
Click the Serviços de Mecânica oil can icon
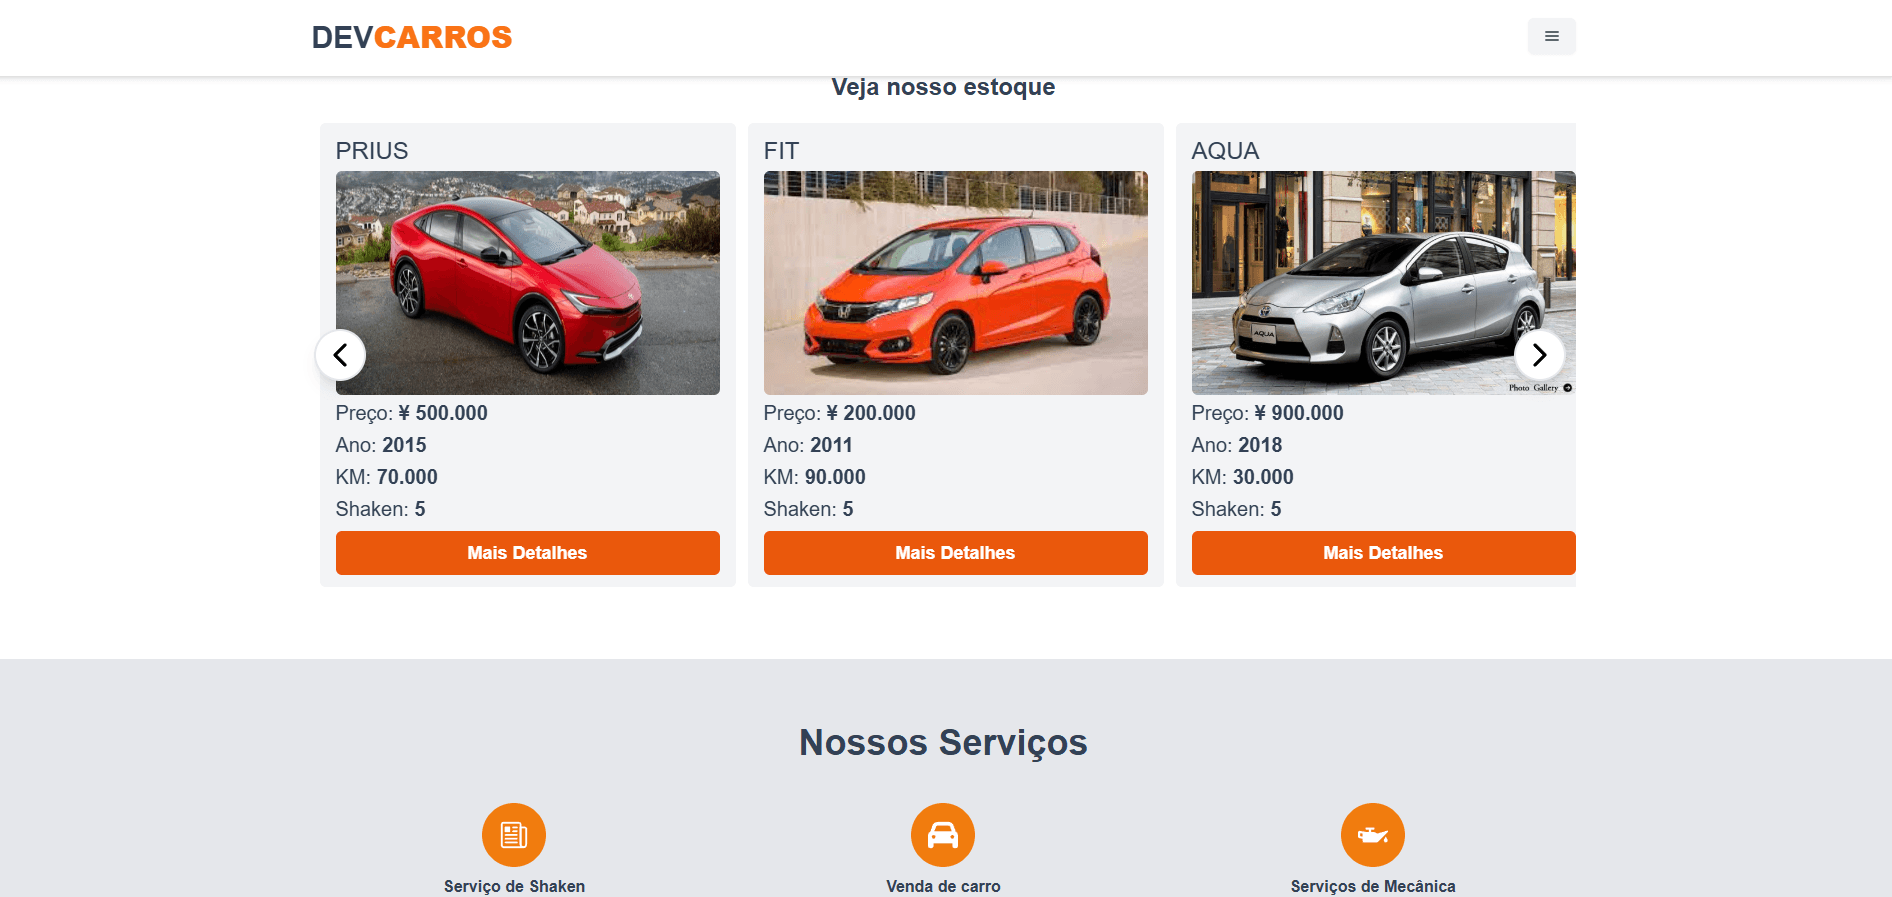click(1372, 834)
